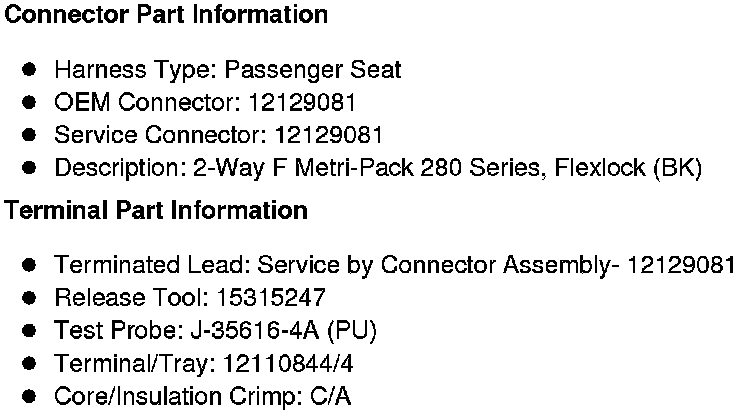Click the bullet beside Harness Type
This screenshot has width=752, height=416.
pyautogui.click(x=30, y=70)
